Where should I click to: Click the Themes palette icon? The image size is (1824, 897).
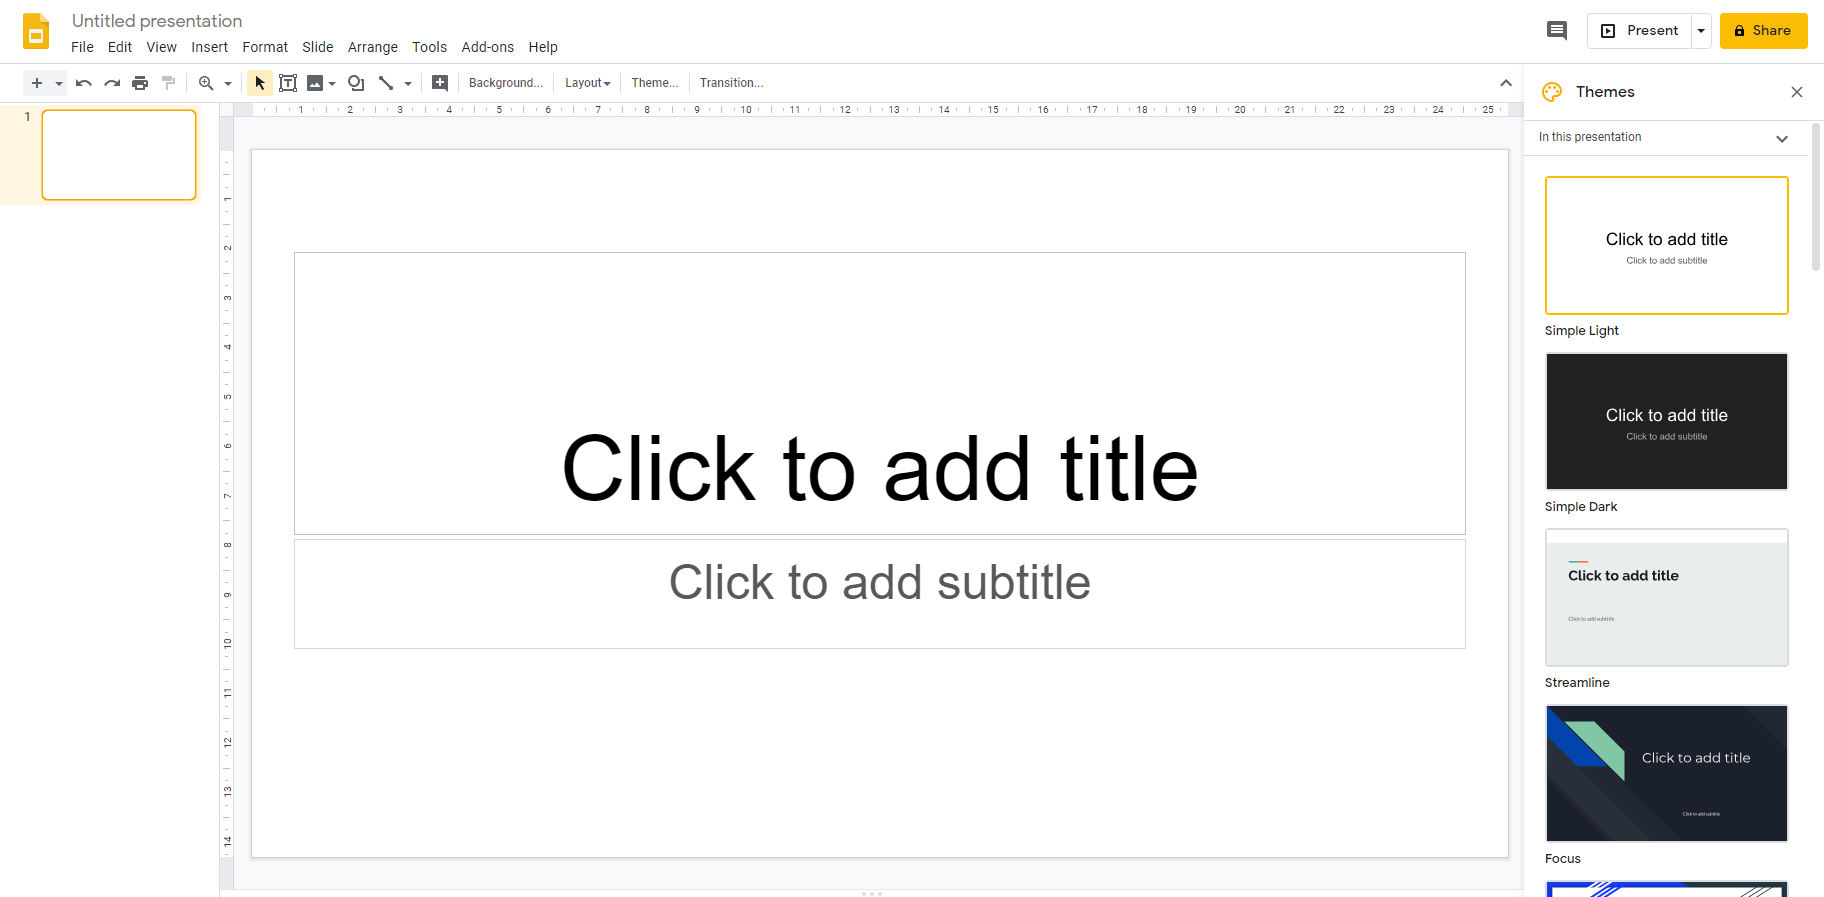1552,92
